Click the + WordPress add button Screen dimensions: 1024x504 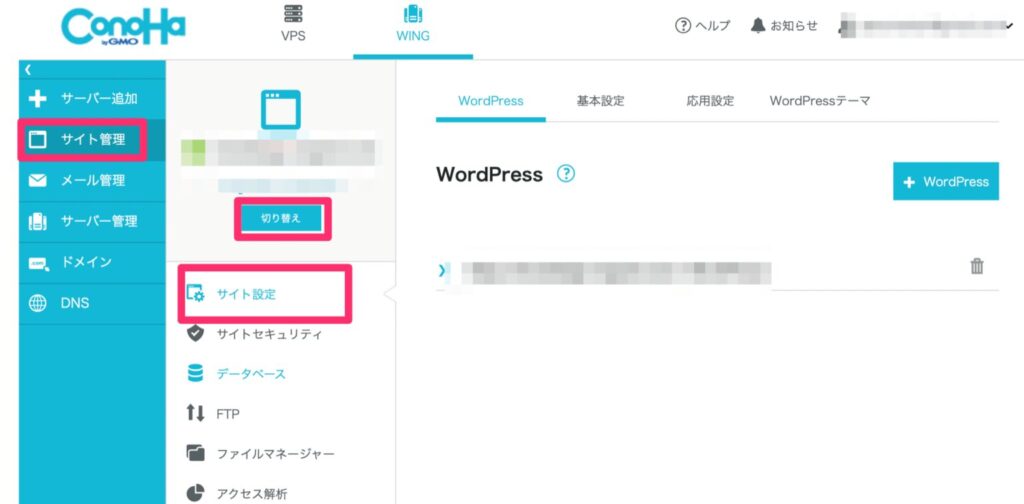coord(946,181)
